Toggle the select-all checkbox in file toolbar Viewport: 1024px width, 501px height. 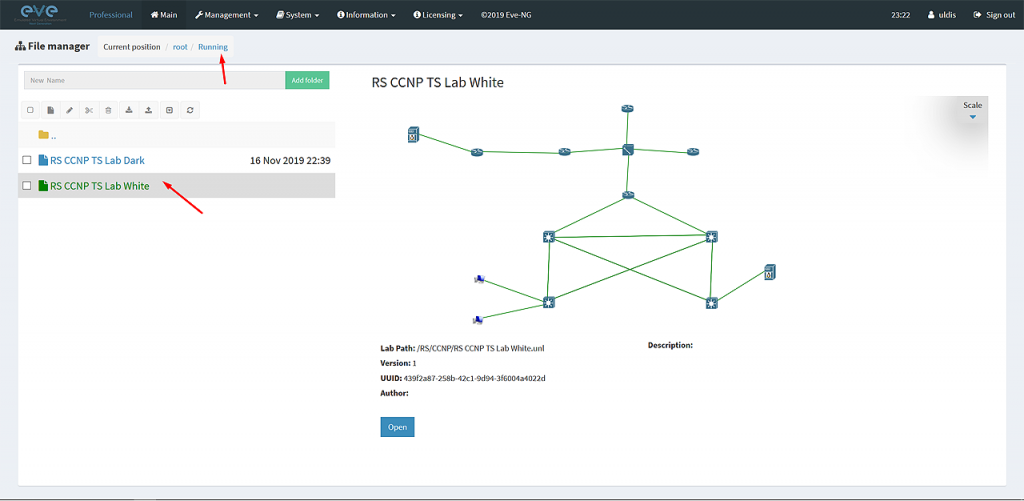[30, 110]
